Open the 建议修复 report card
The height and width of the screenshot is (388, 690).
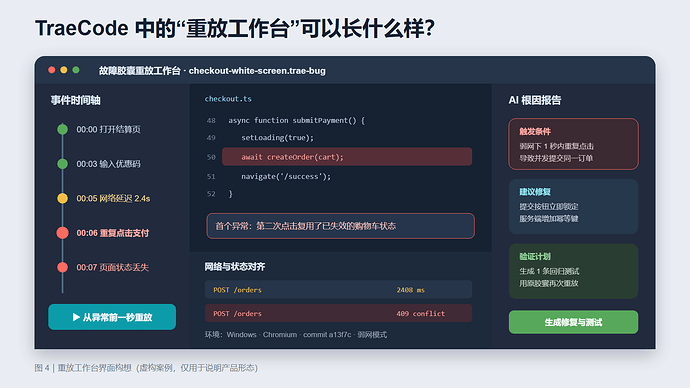click(x=573, y=206)
